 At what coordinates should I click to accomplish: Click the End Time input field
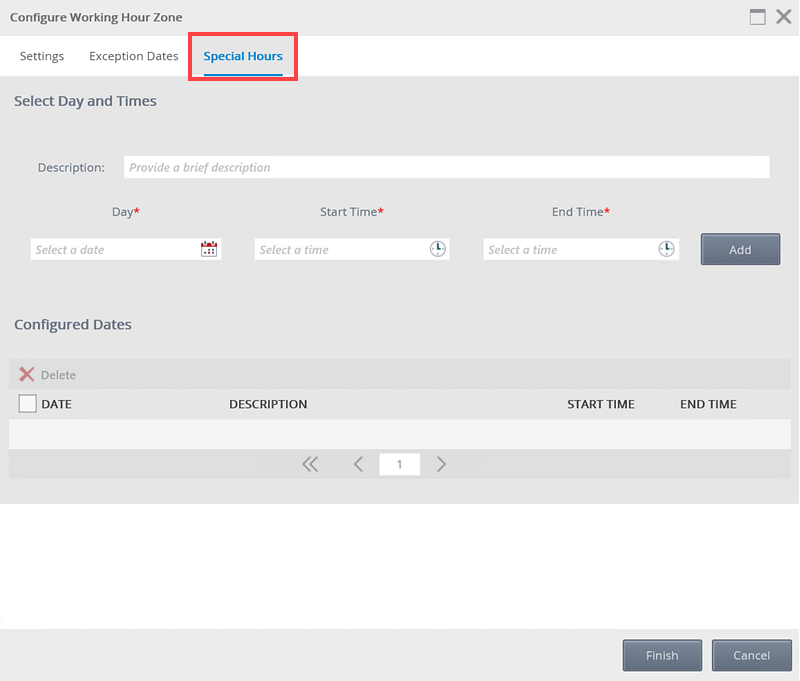[x=581, y=249]
